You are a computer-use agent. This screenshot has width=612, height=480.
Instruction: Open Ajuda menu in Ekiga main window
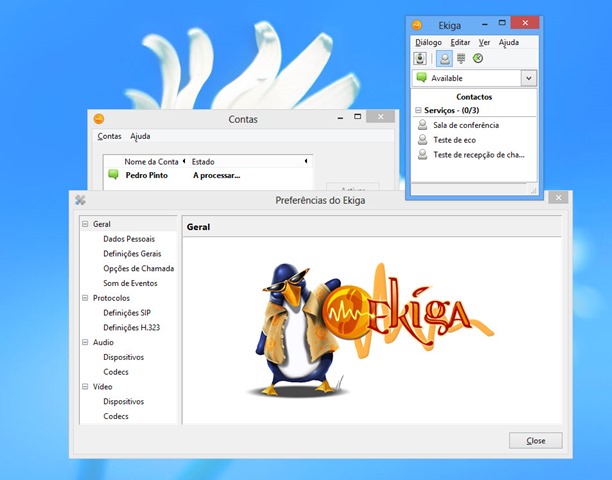[509, 42]
